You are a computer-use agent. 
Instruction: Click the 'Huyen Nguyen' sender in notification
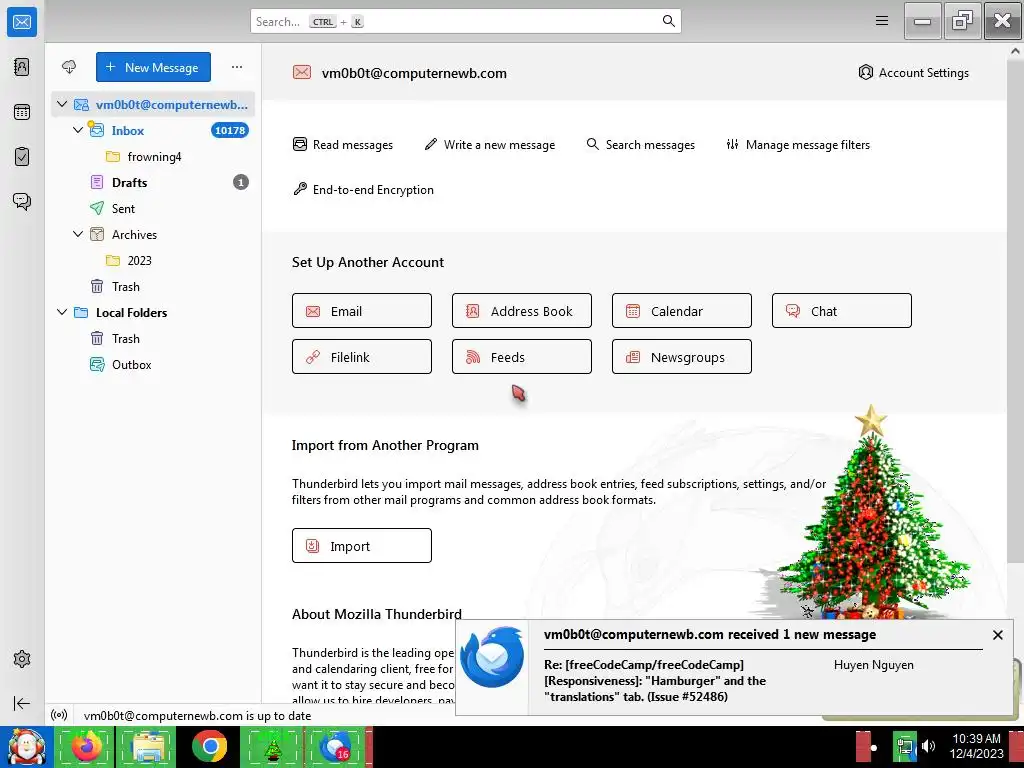pyautogui.click(x=874, y=665)
